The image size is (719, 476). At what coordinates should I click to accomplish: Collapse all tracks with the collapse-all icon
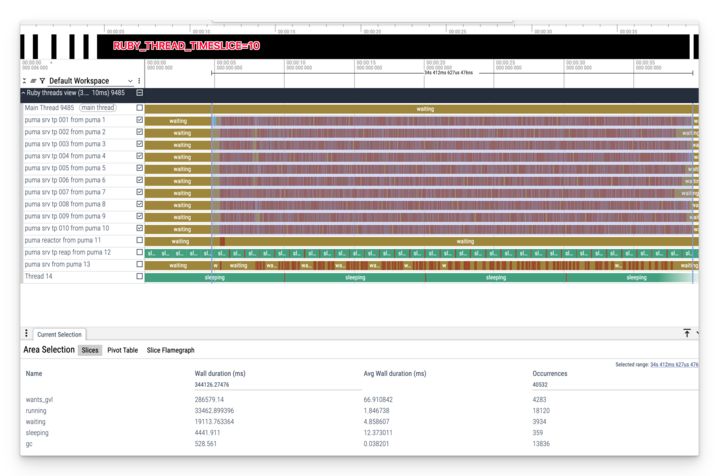click(x=24, y=81)
